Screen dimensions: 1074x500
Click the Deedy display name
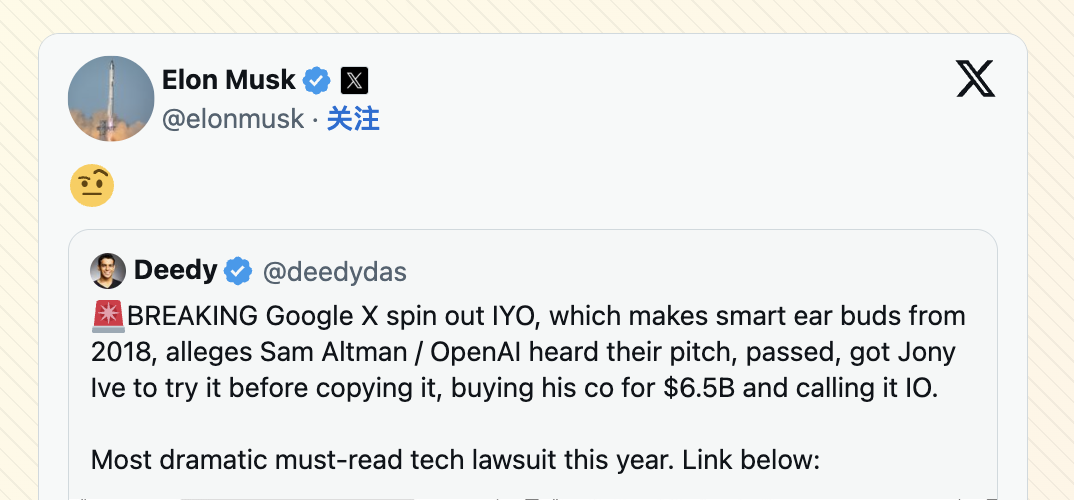[x=175, y=271]
